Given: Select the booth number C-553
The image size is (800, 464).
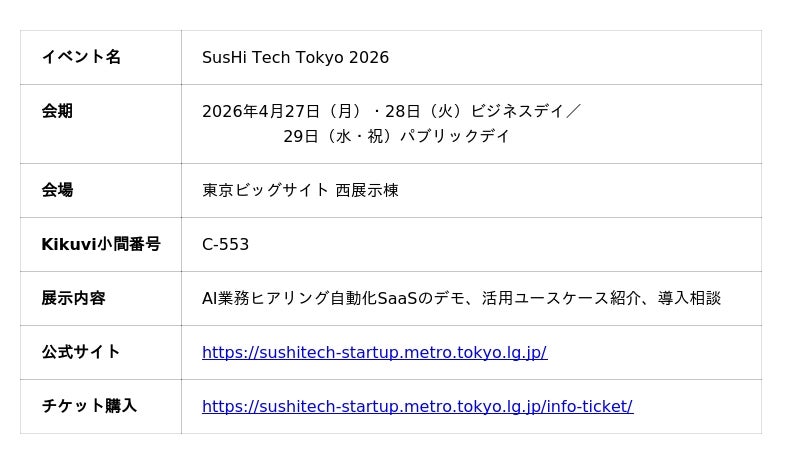Looking at the screenshot, I should [x=225, y=244].
